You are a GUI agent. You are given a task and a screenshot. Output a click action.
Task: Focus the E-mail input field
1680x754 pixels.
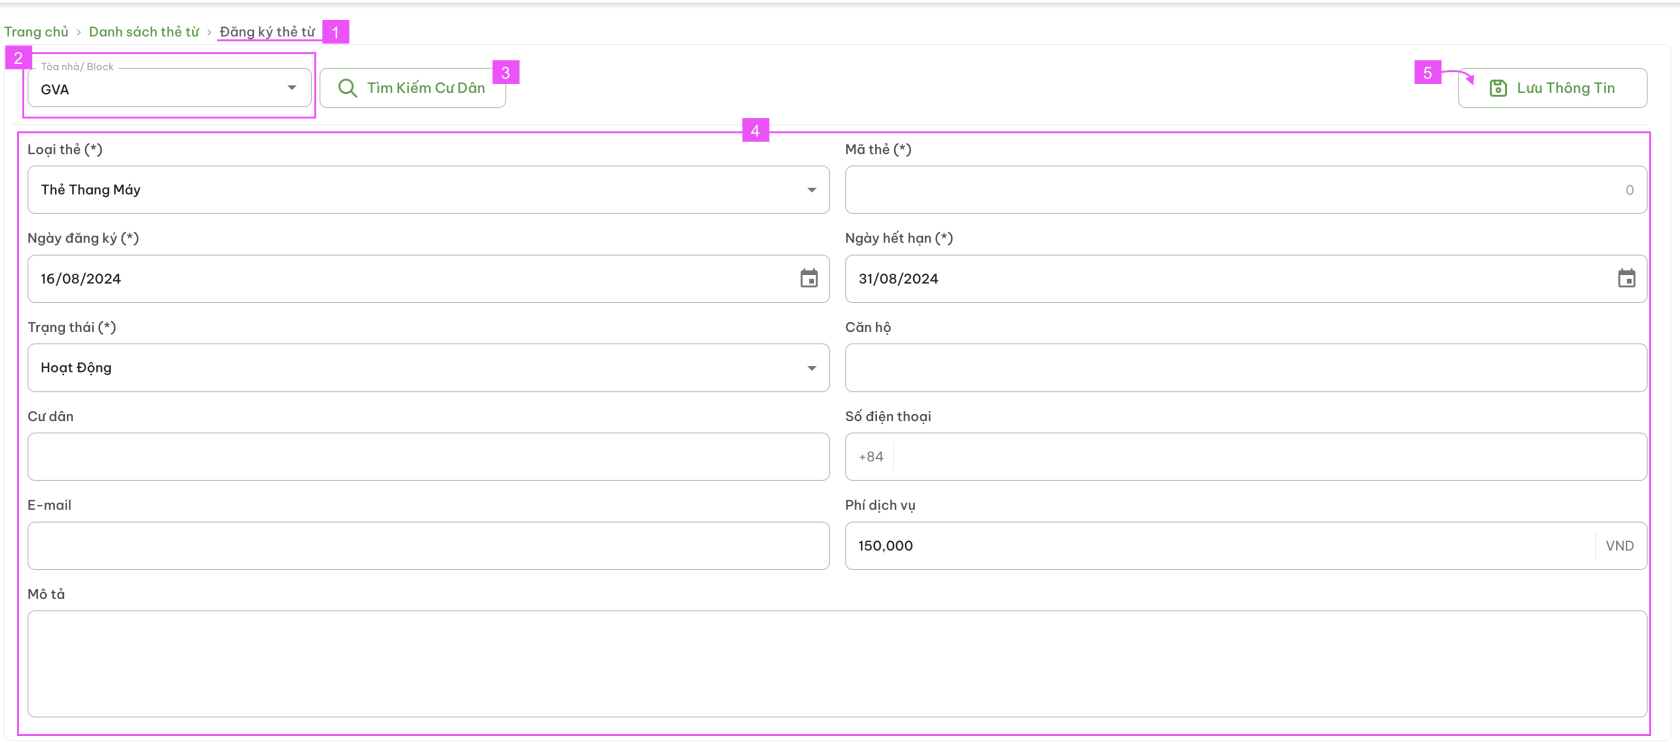(x=428, y=546)
